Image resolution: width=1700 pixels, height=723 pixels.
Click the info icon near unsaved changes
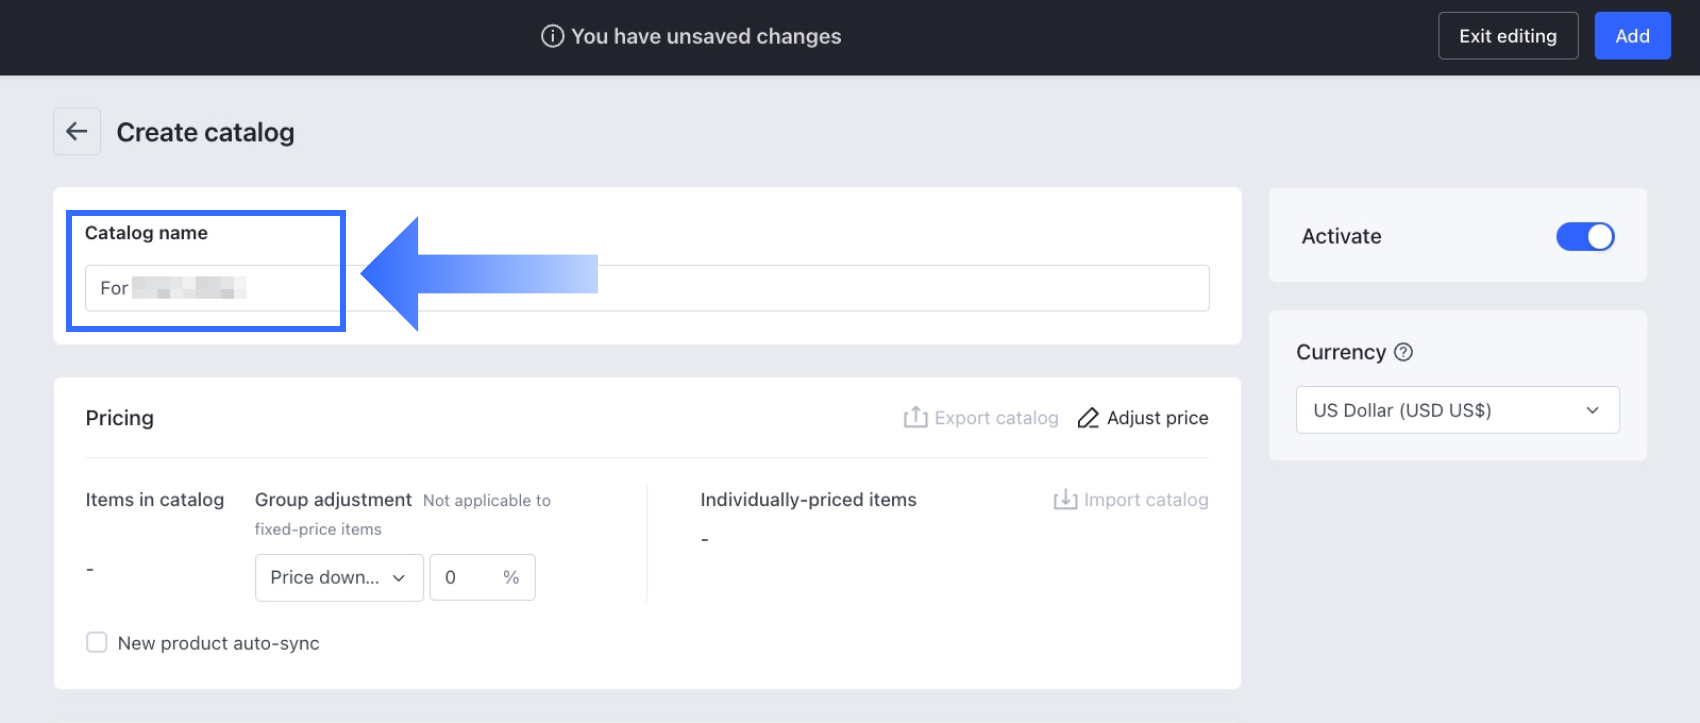[x=552, y=36]
